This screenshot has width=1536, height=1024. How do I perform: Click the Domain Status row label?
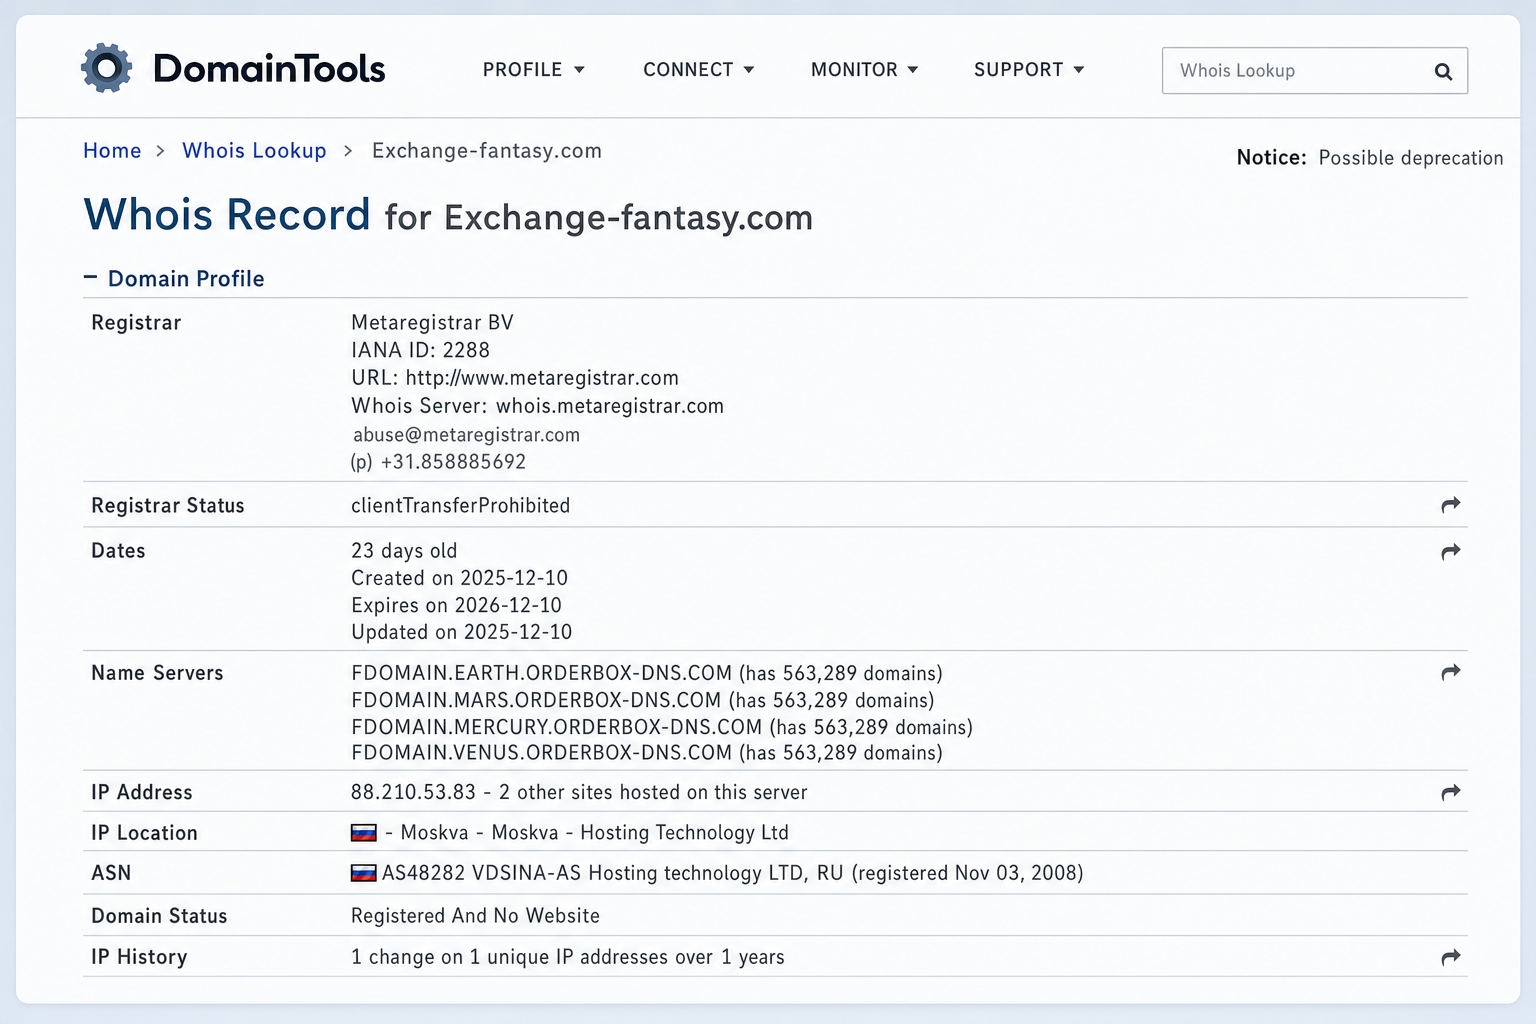click(159, 916)
